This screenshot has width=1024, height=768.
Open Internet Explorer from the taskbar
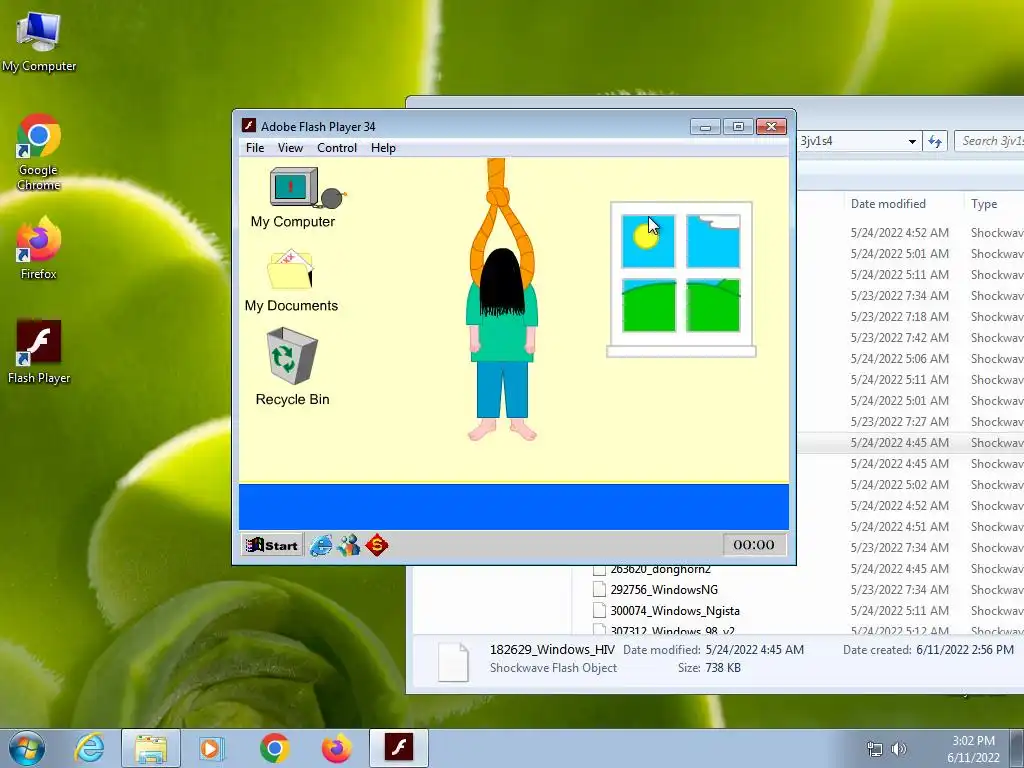coord(89,748)
